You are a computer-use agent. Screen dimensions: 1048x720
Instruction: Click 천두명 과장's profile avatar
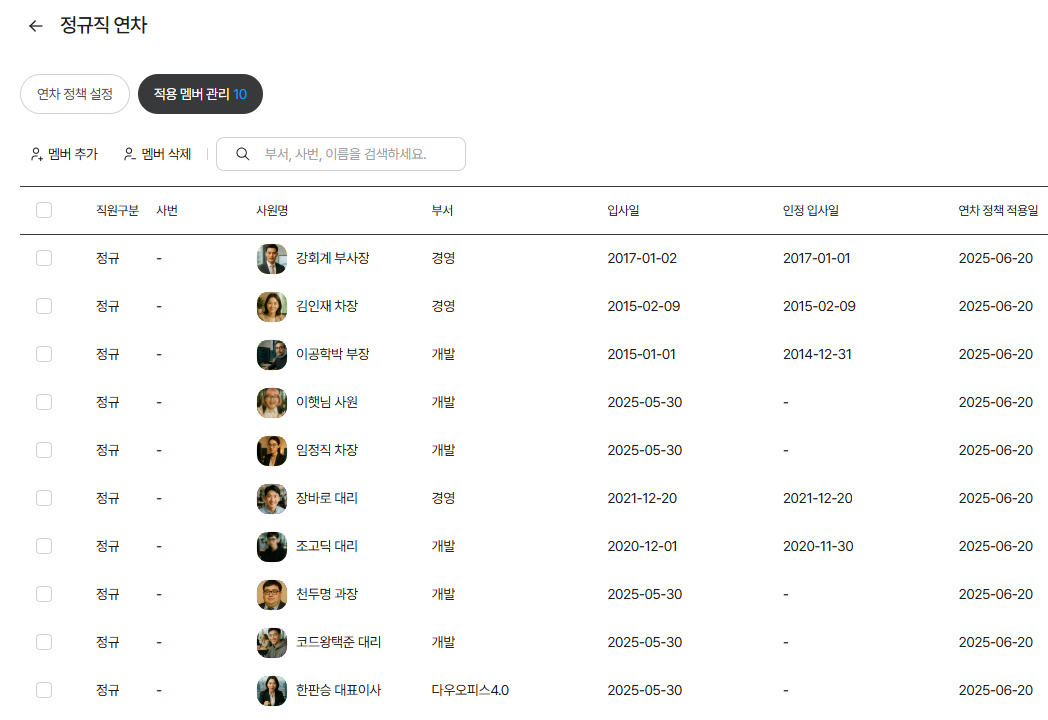[x=272, y=595]
